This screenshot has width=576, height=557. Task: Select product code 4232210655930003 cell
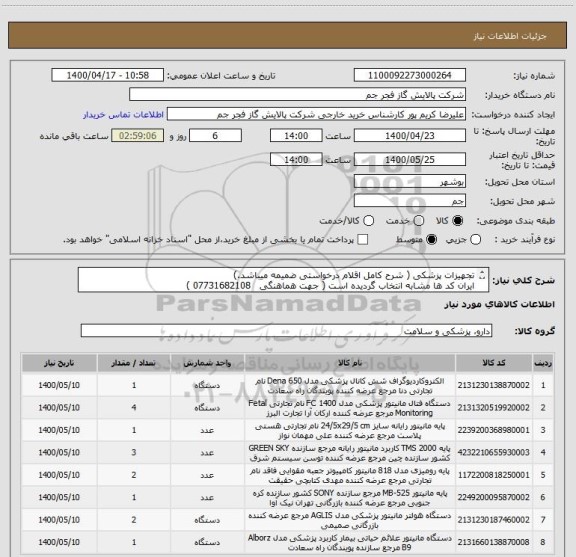coord(494,452)
